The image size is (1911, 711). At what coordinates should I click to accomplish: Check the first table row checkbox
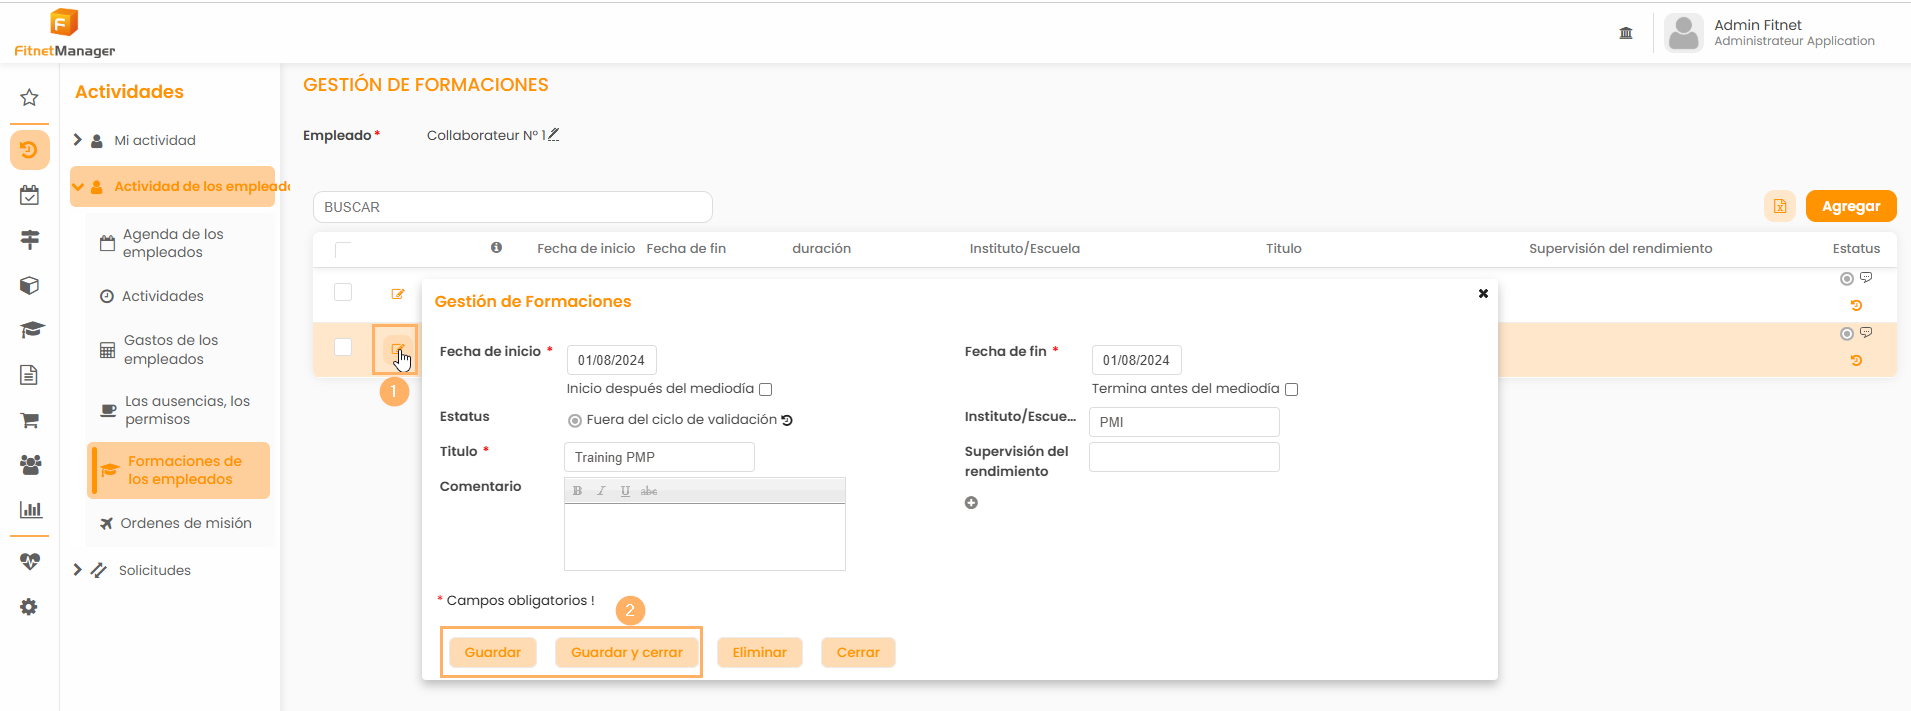(x=343, y=292)
